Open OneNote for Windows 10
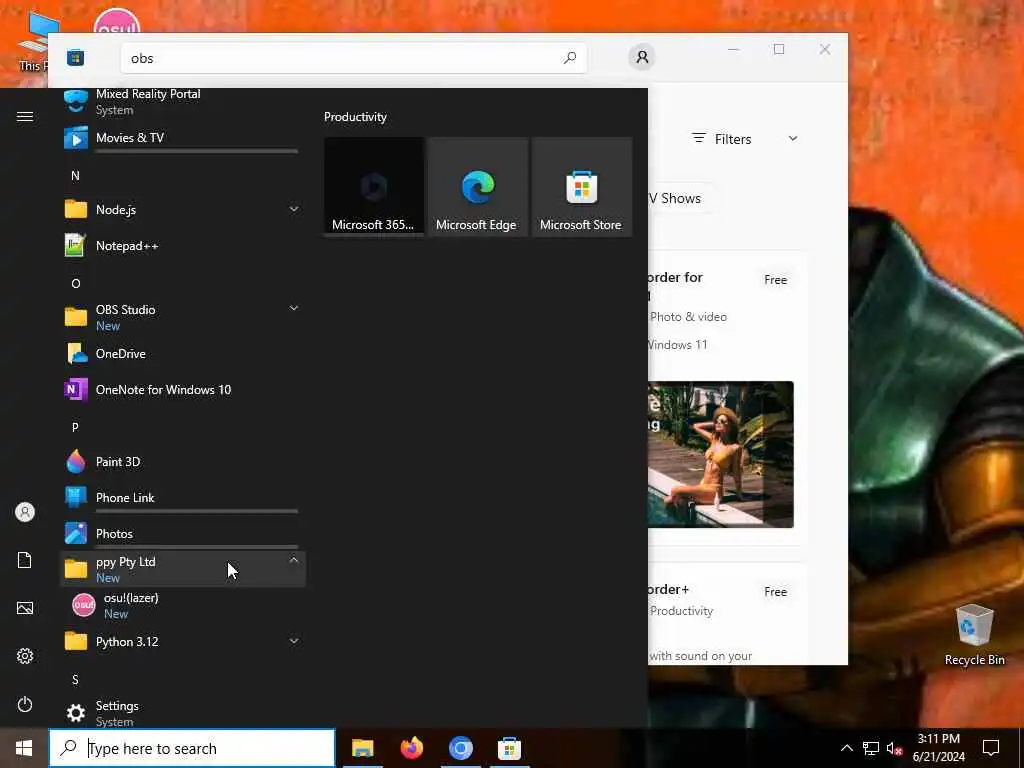This screenshot has width=1024, height=768. (182, 390)
